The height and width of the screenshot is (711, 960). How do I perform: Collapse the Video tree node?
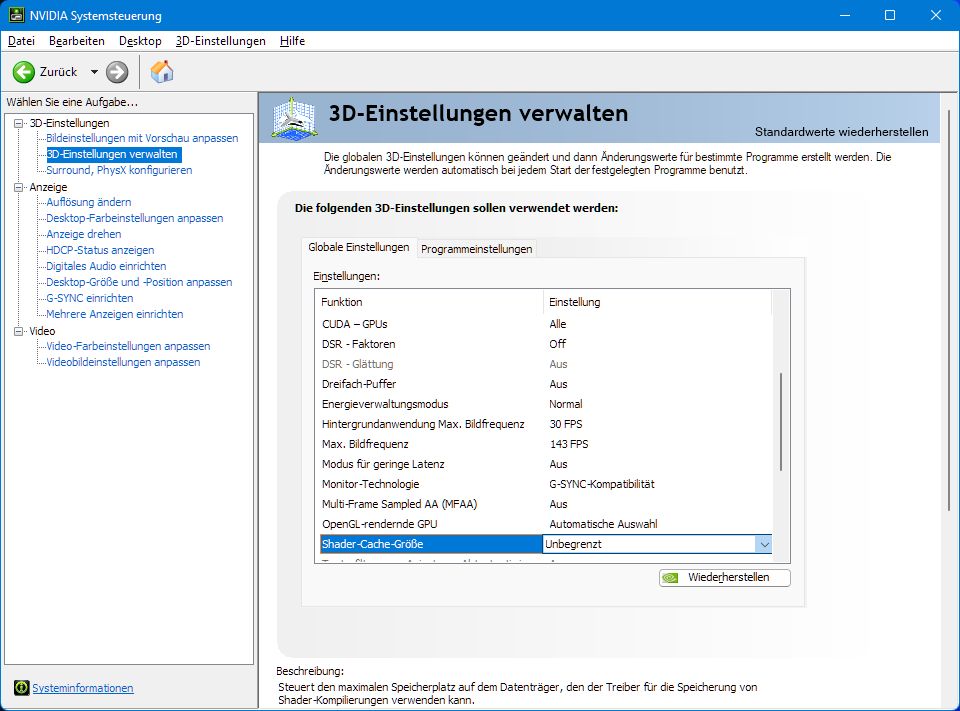click(x=18, y=331)
